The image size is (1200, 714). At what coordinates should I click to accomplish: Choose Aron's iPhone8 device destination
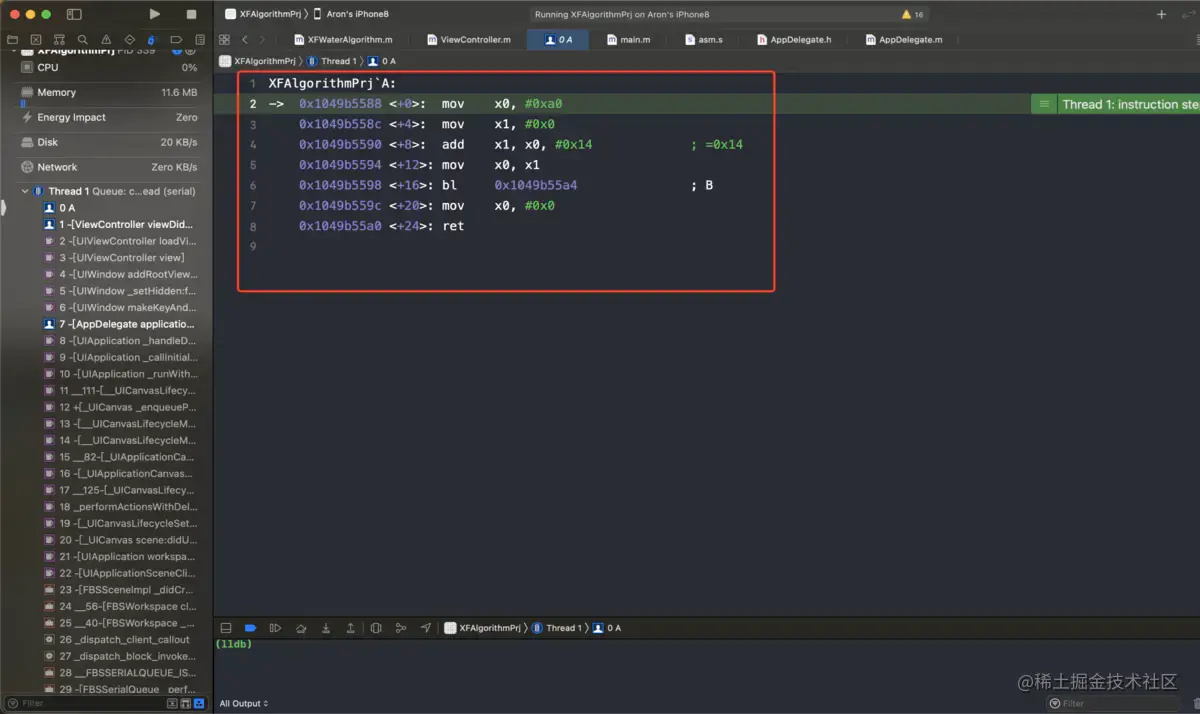pos(350,14)
